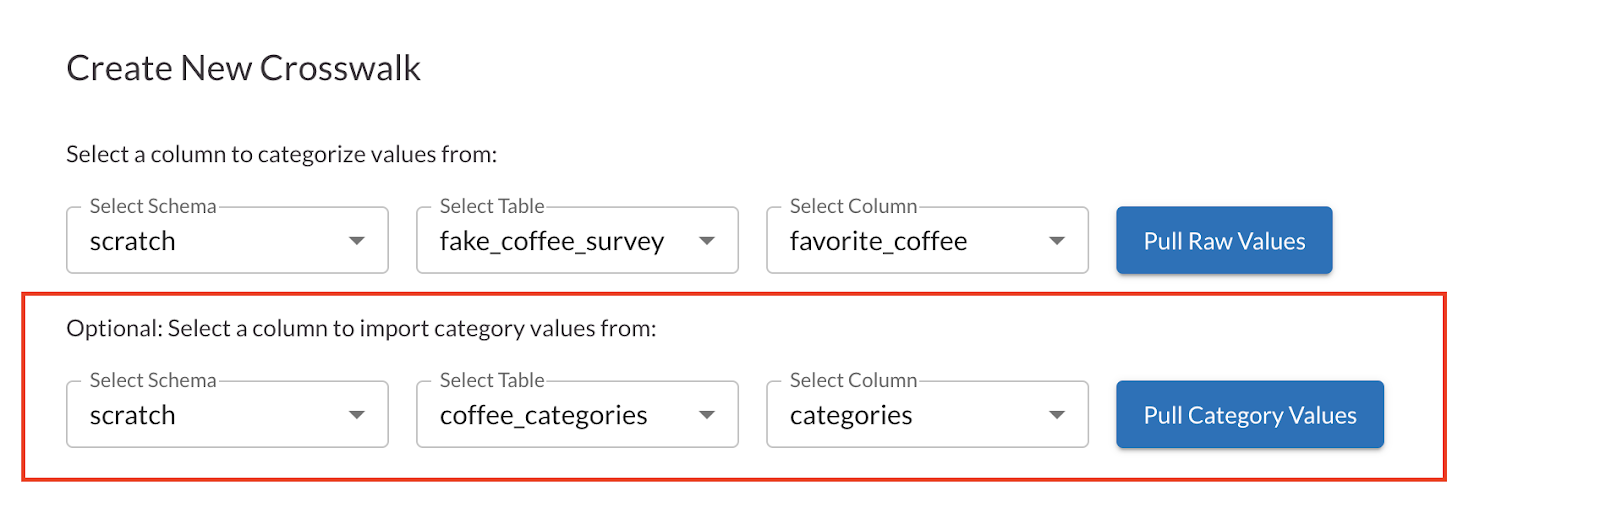Open the scratch schema dropdown for category import
Screen dimensions: 1600x519
tap(226, 415)
